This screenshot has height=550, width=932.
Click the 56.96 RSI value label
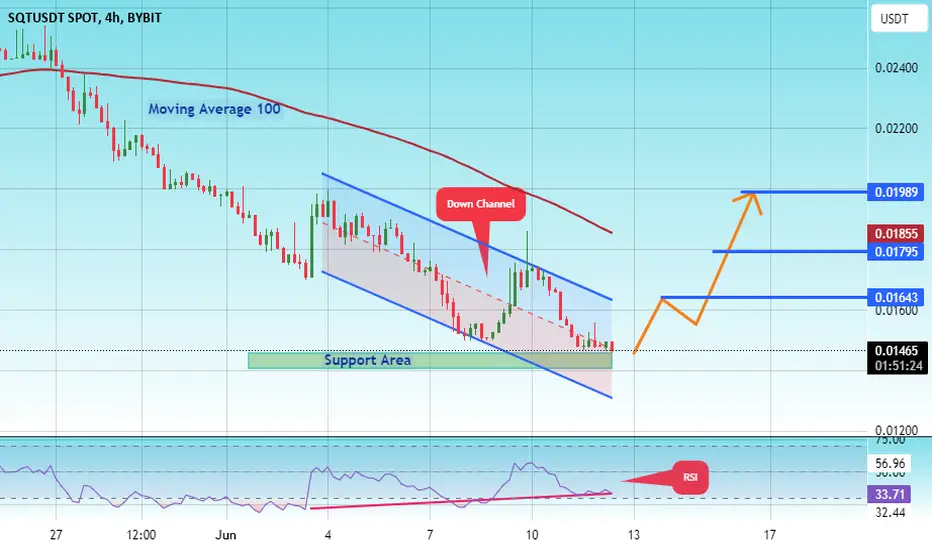[890, 463]
